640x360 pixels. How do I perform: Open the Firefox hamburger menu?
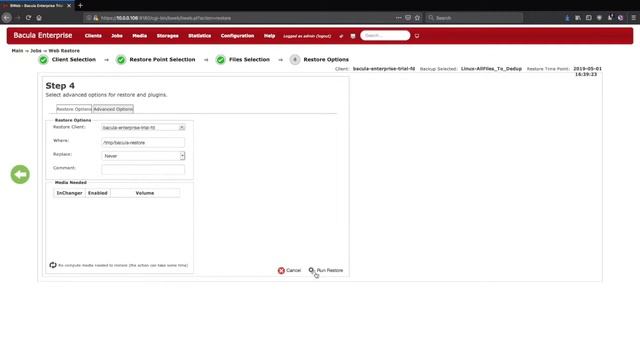coord(633,18)
